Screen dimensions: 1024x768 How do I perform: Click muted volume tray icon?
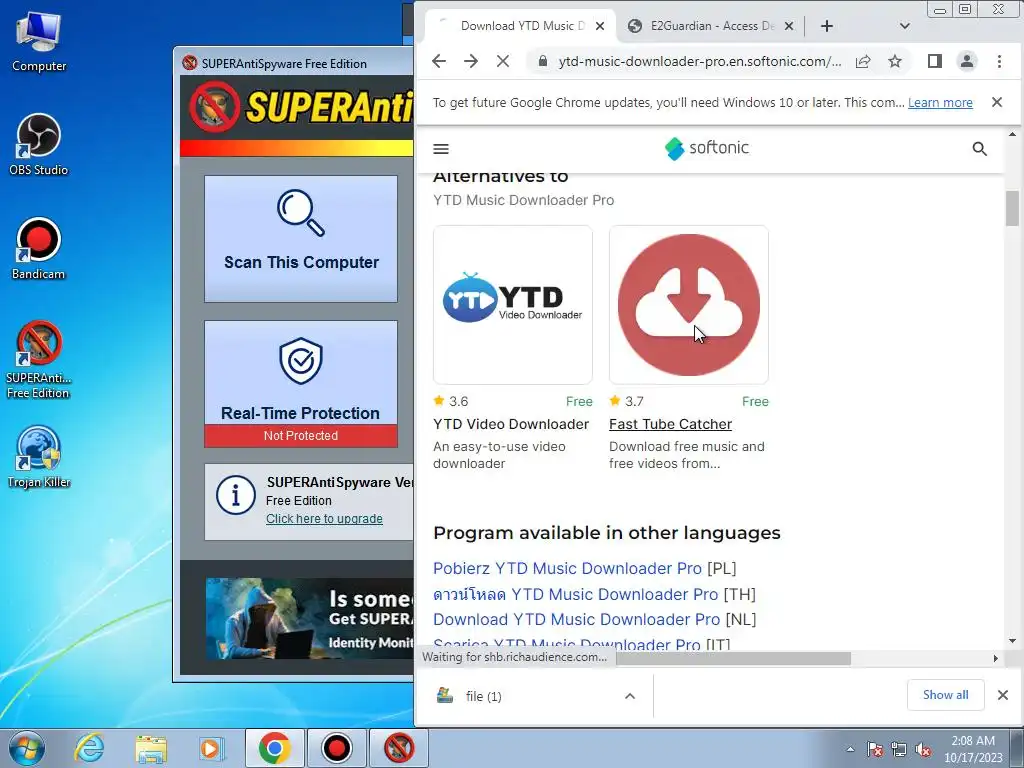pos(923,750)
